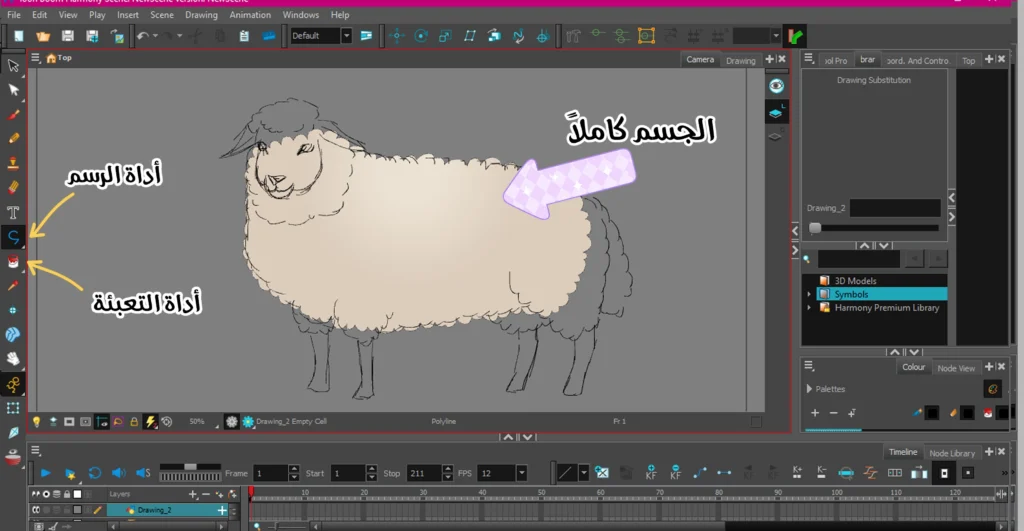Switch to the Drawing view tab

coord(741,60)
